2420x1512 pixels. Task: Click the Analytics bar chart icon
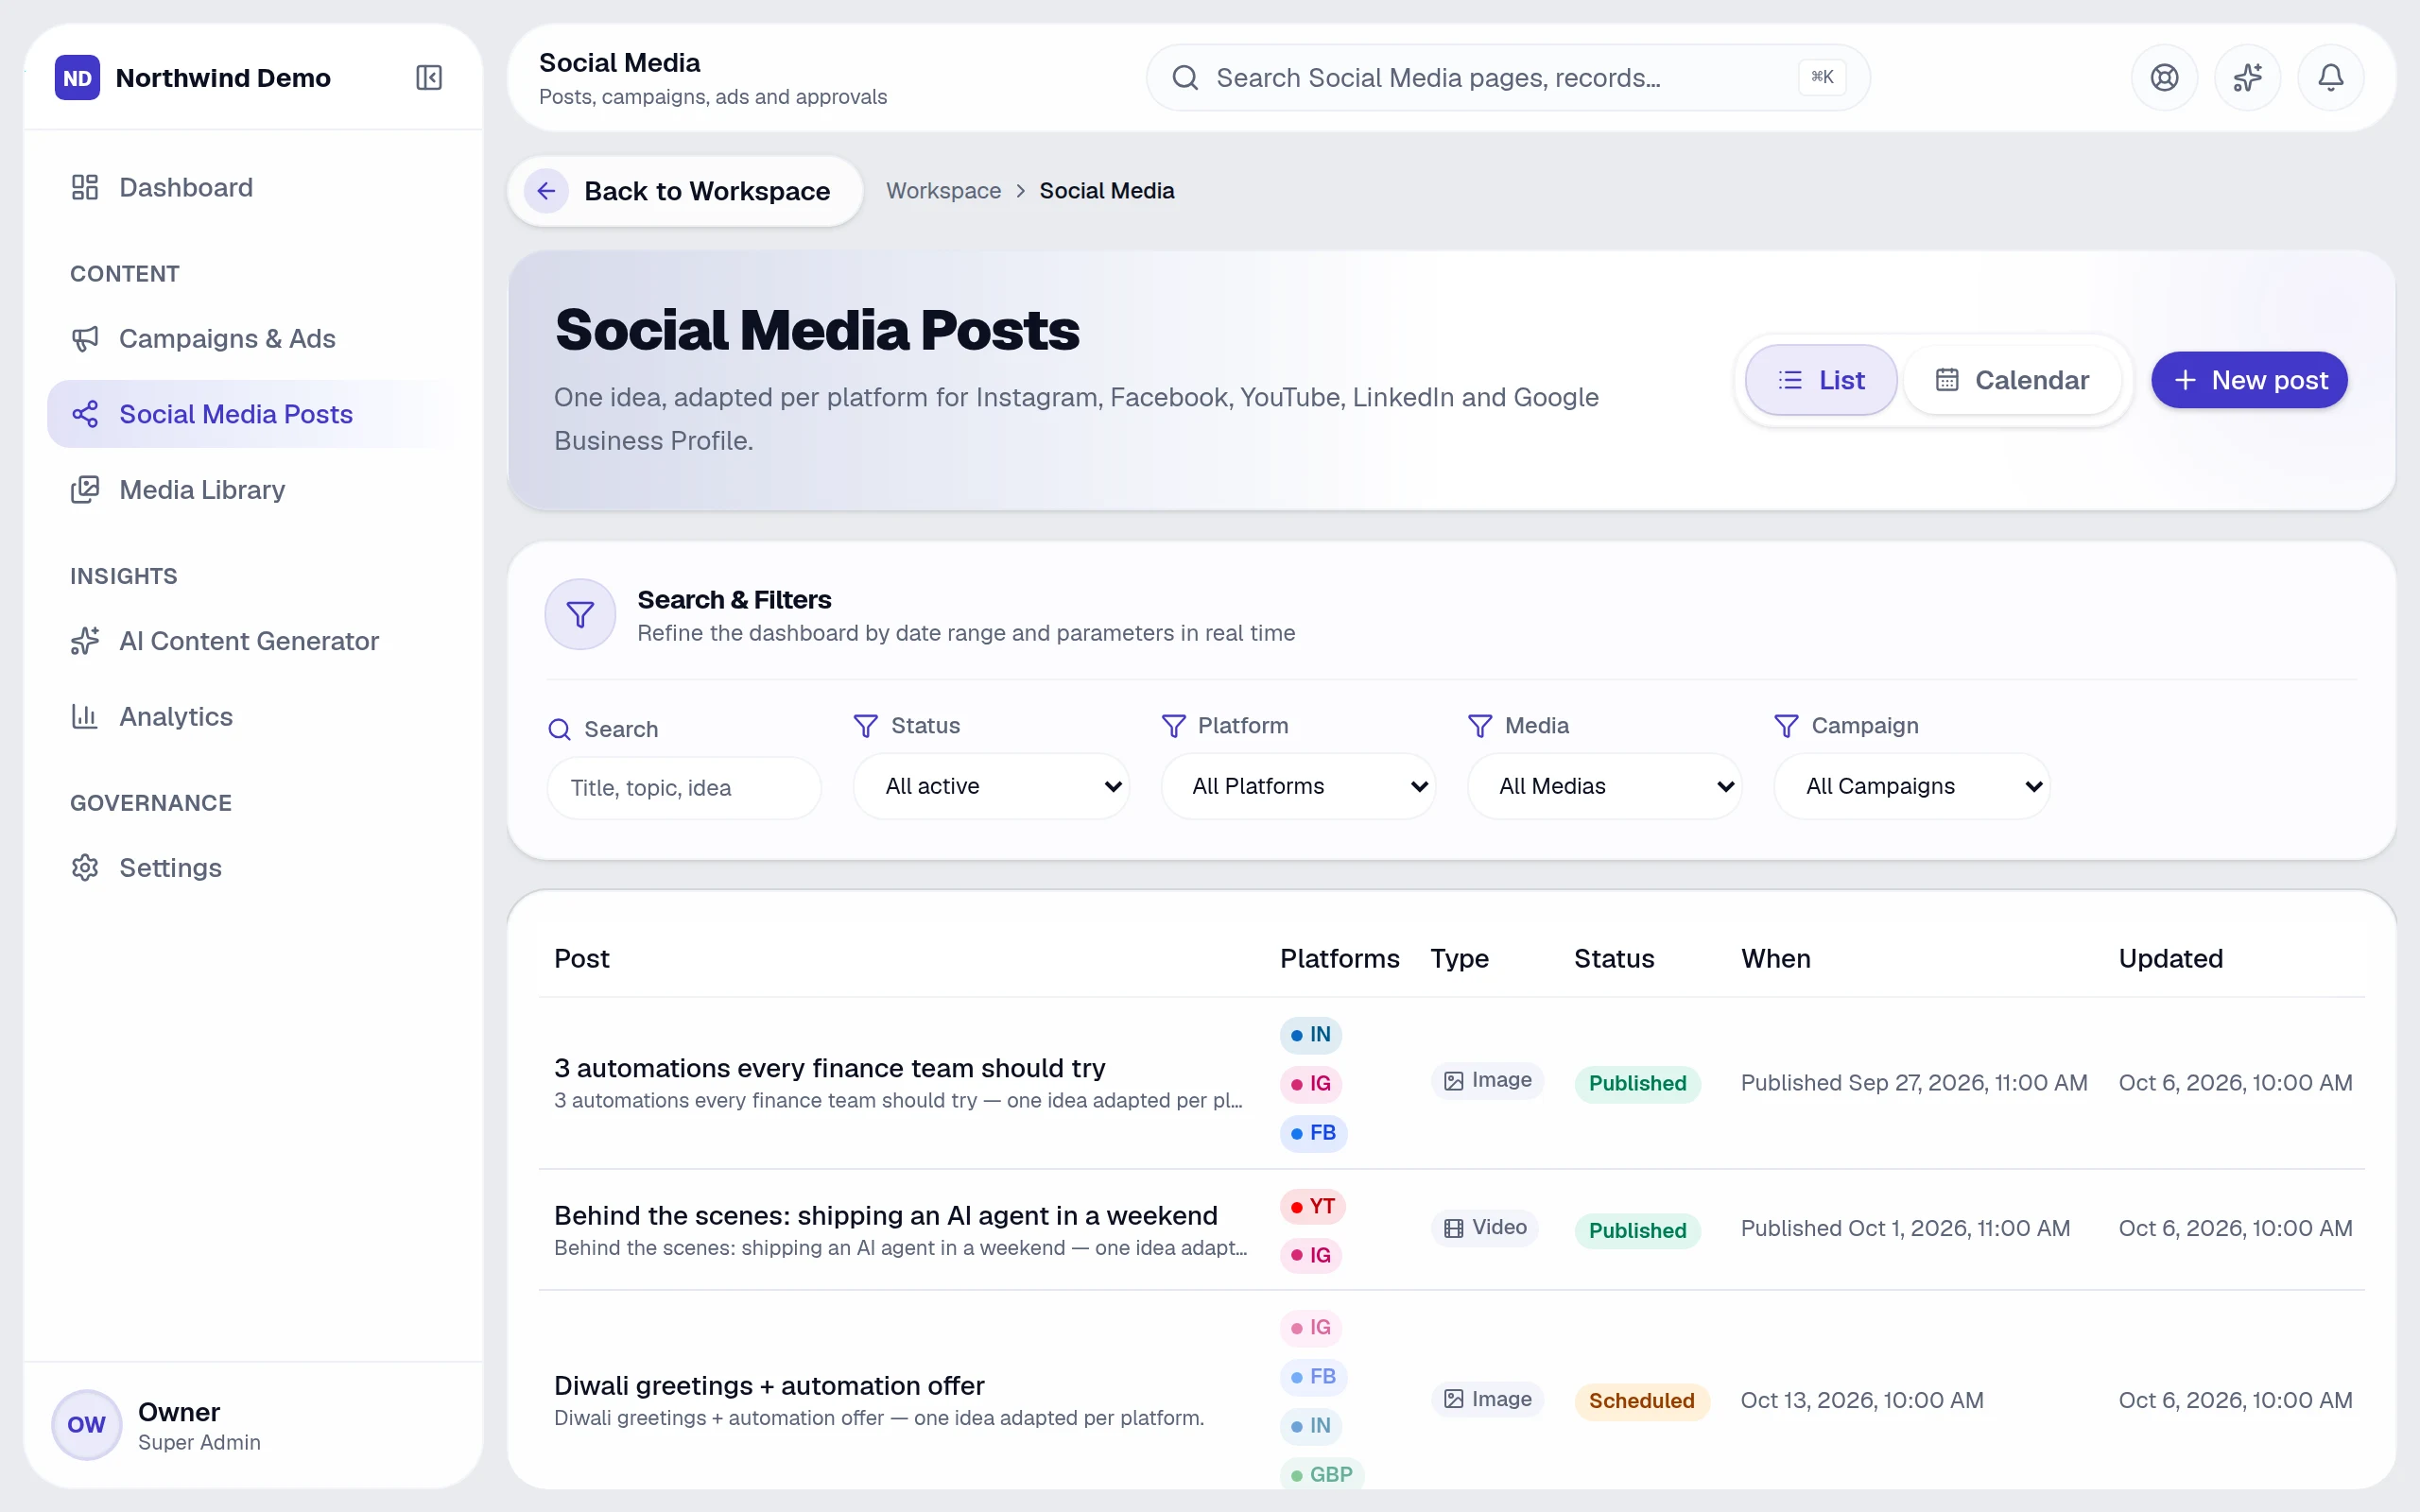coord(85,716)
